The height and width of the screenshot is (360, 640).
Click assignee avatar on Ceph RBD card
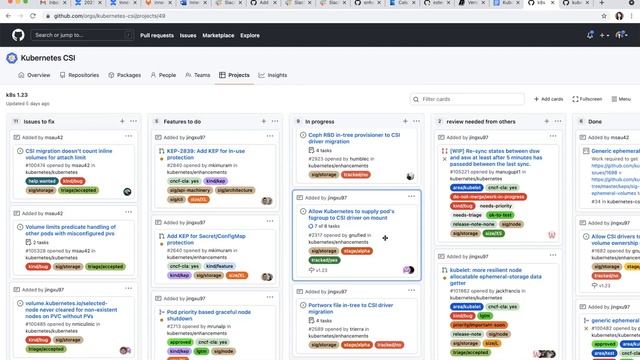[410, 176]
